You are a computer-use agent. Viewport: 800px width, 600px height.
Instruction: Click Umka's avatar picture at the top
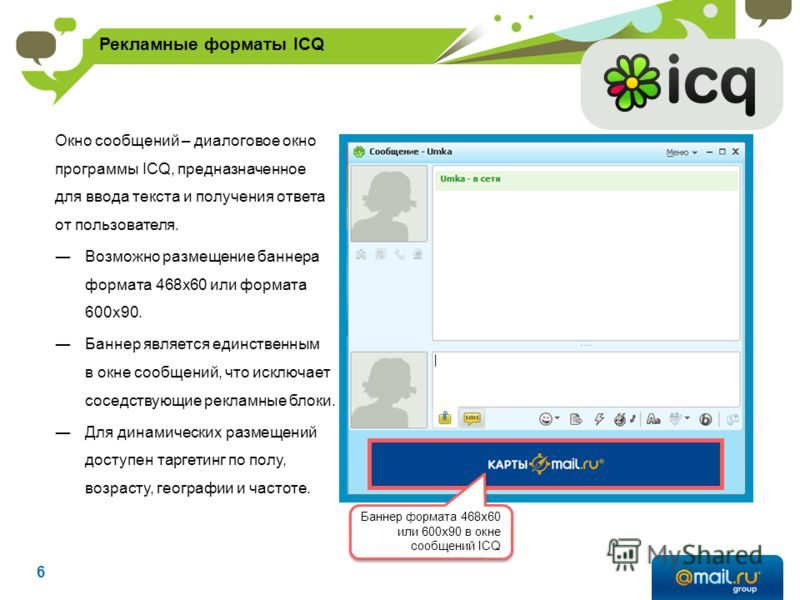click(x=389, y=204)
